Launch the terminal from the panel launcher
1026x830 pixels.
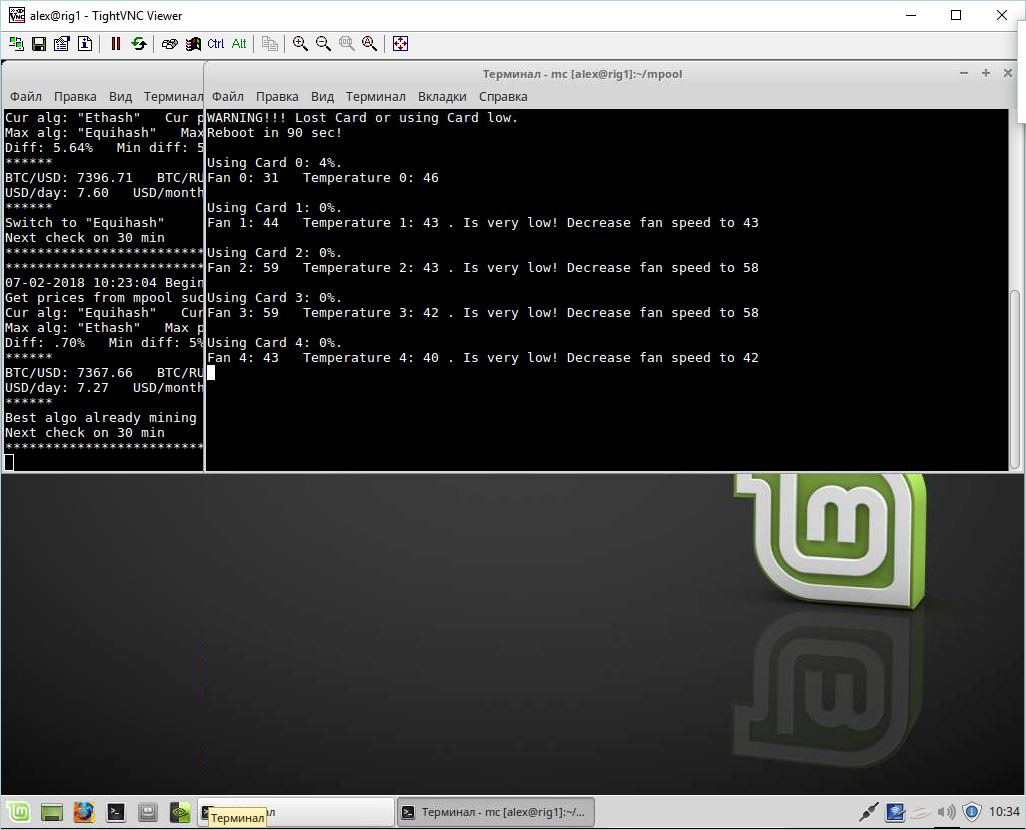(x=116, y=812)
